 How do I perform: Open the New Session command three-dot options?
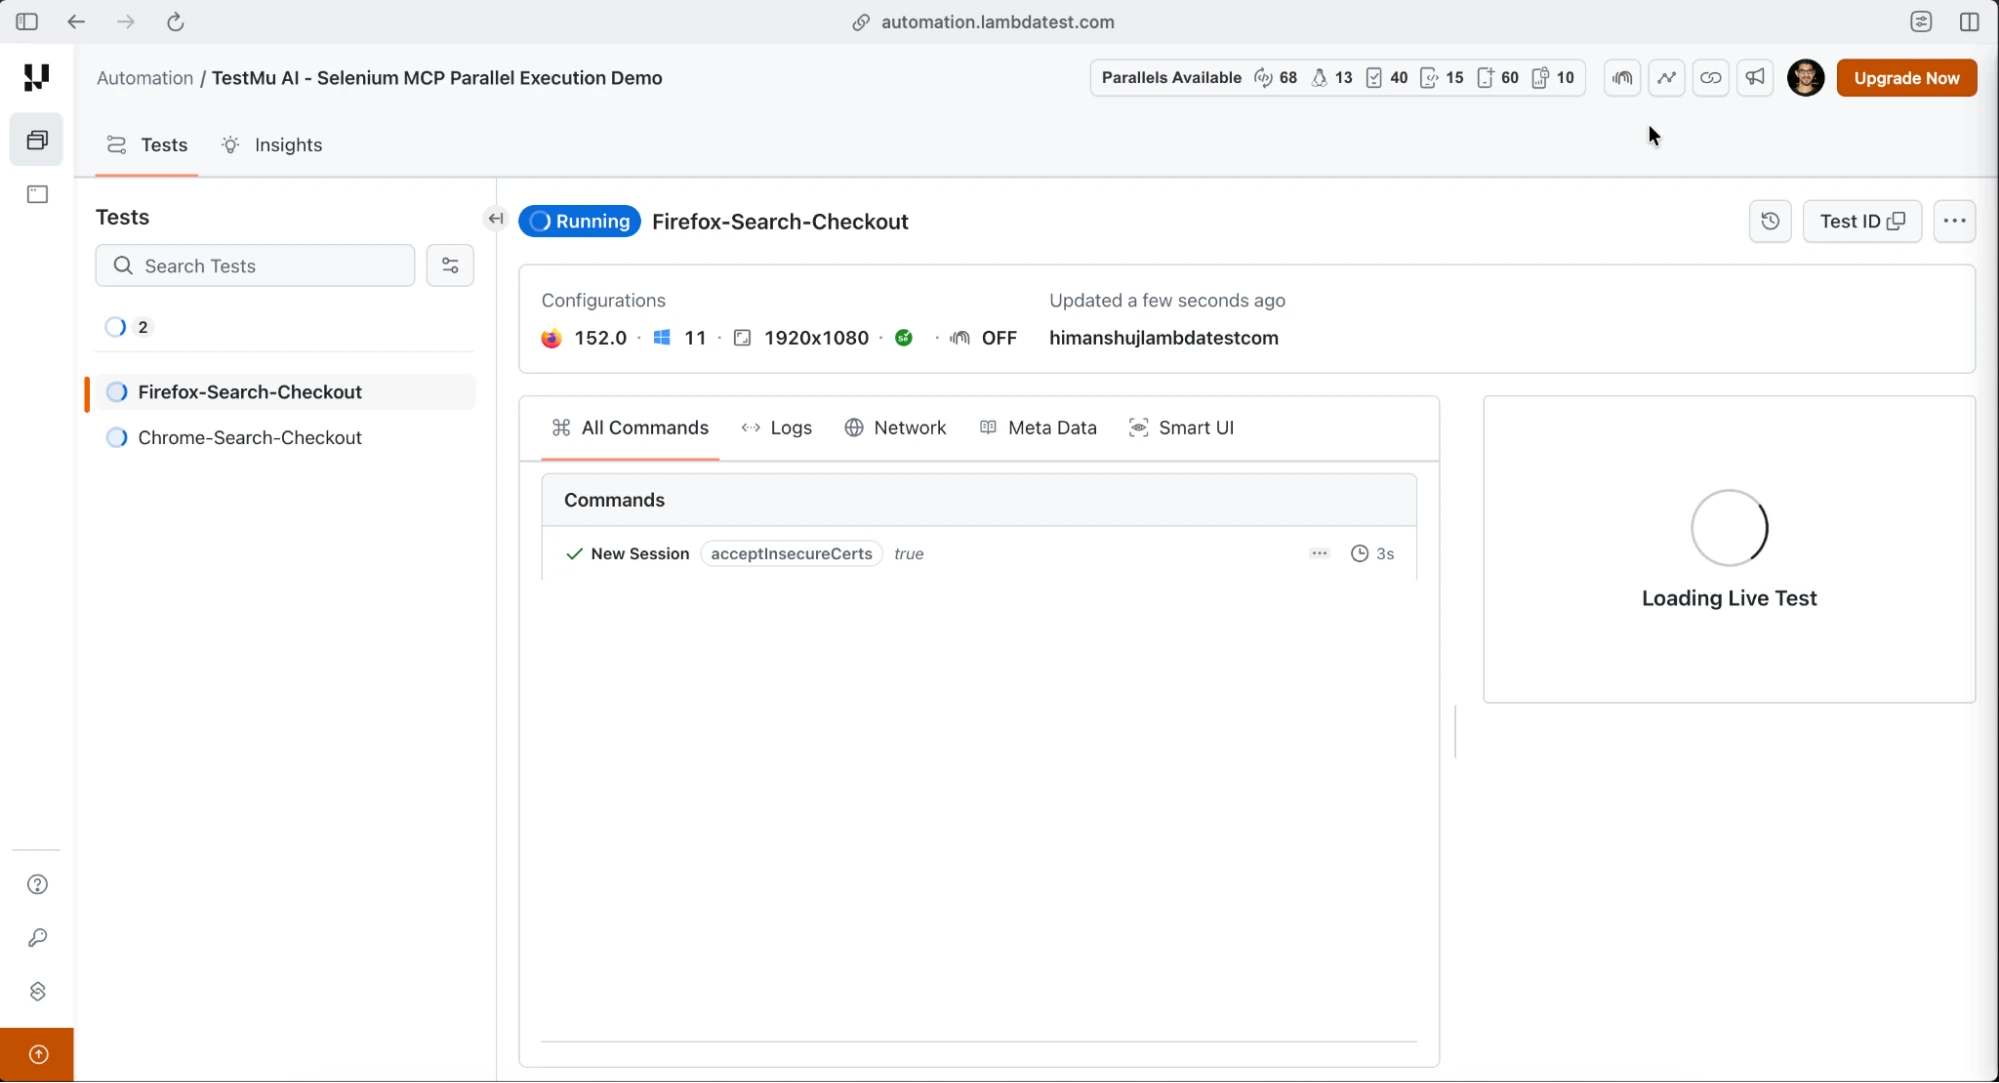tap(1320, 553)
